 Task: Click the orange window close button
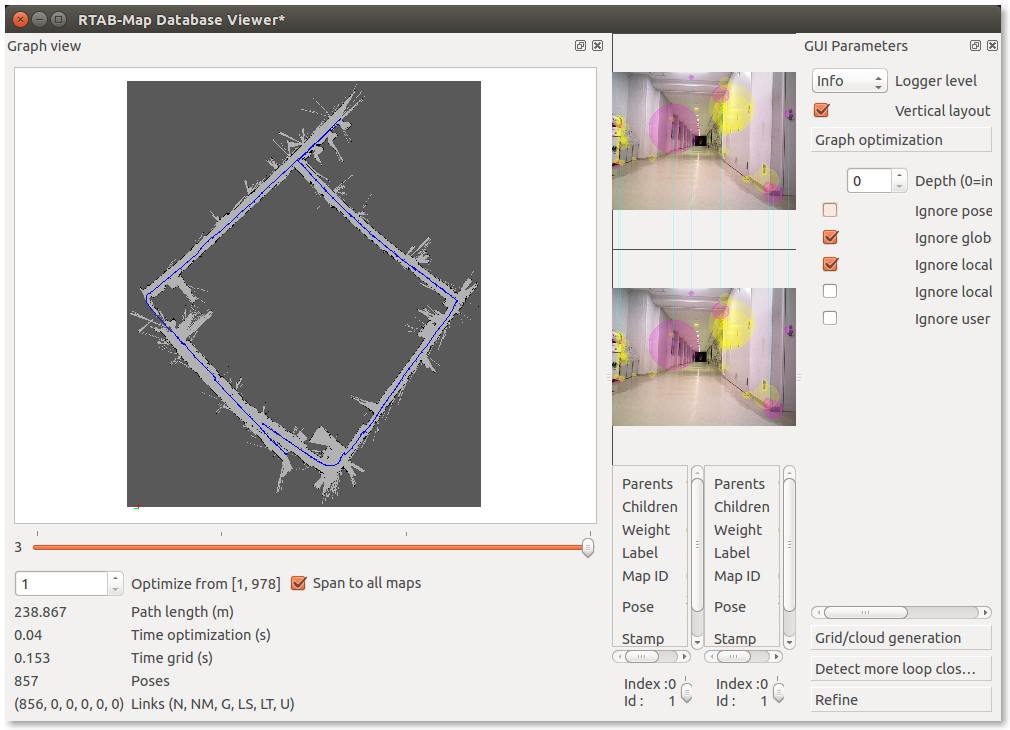pos(16,18)
